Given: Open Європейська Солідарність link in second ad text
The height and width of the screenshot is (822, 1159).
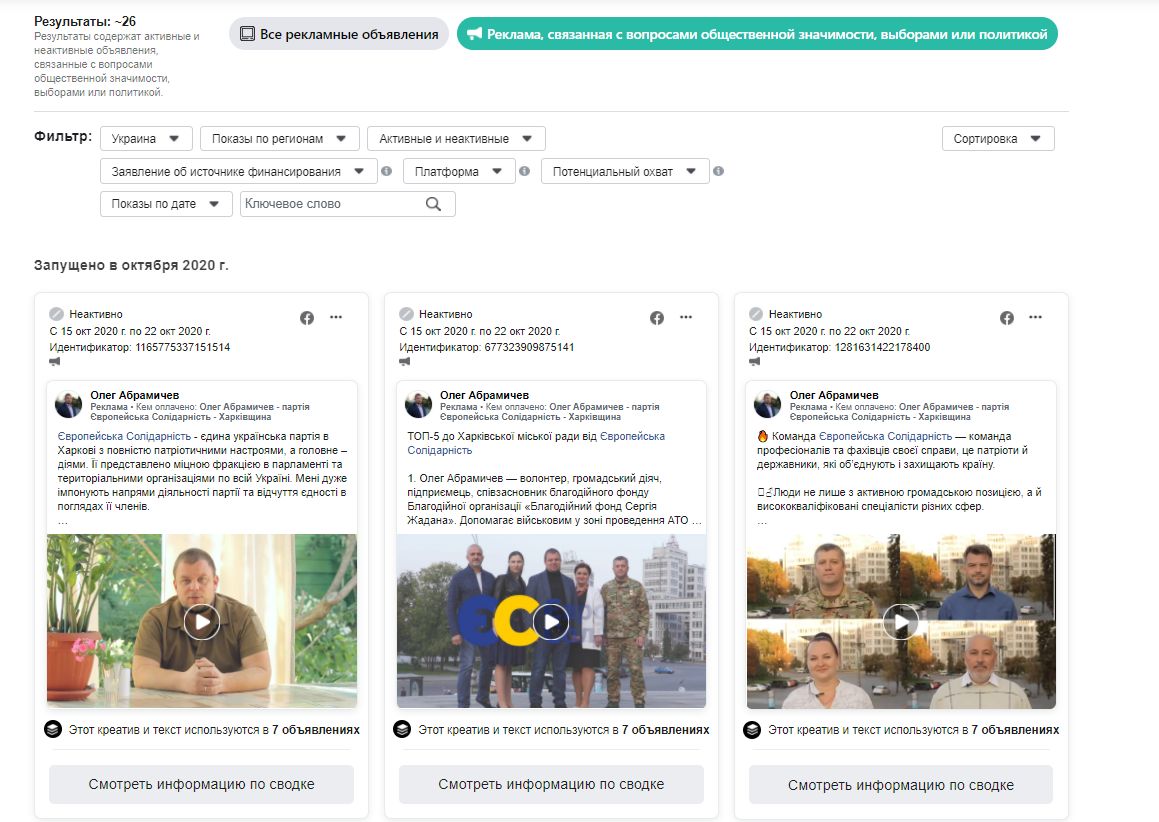Looking at the screenshot, I should tap(536, 444).
